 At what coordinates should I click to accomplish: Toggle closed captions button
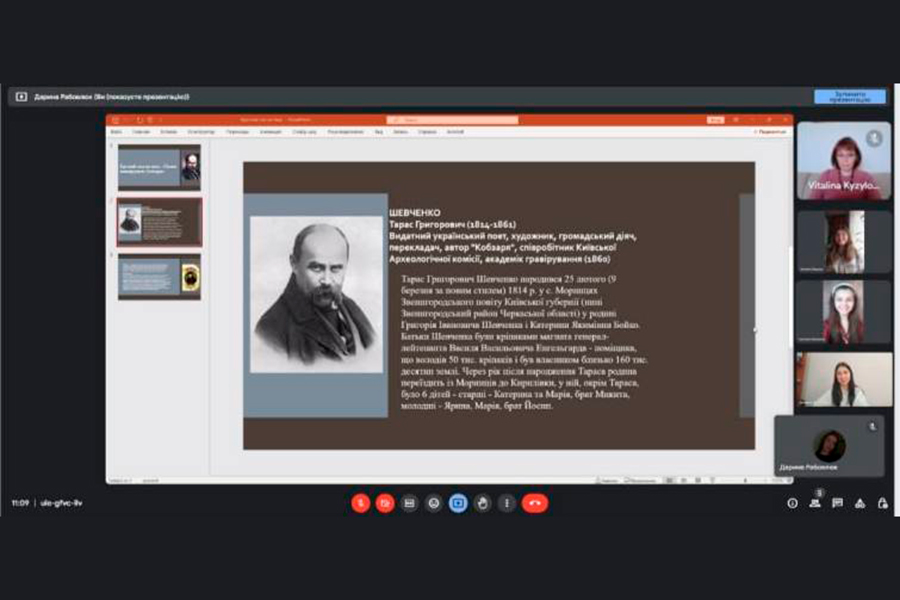coord(409,503)
